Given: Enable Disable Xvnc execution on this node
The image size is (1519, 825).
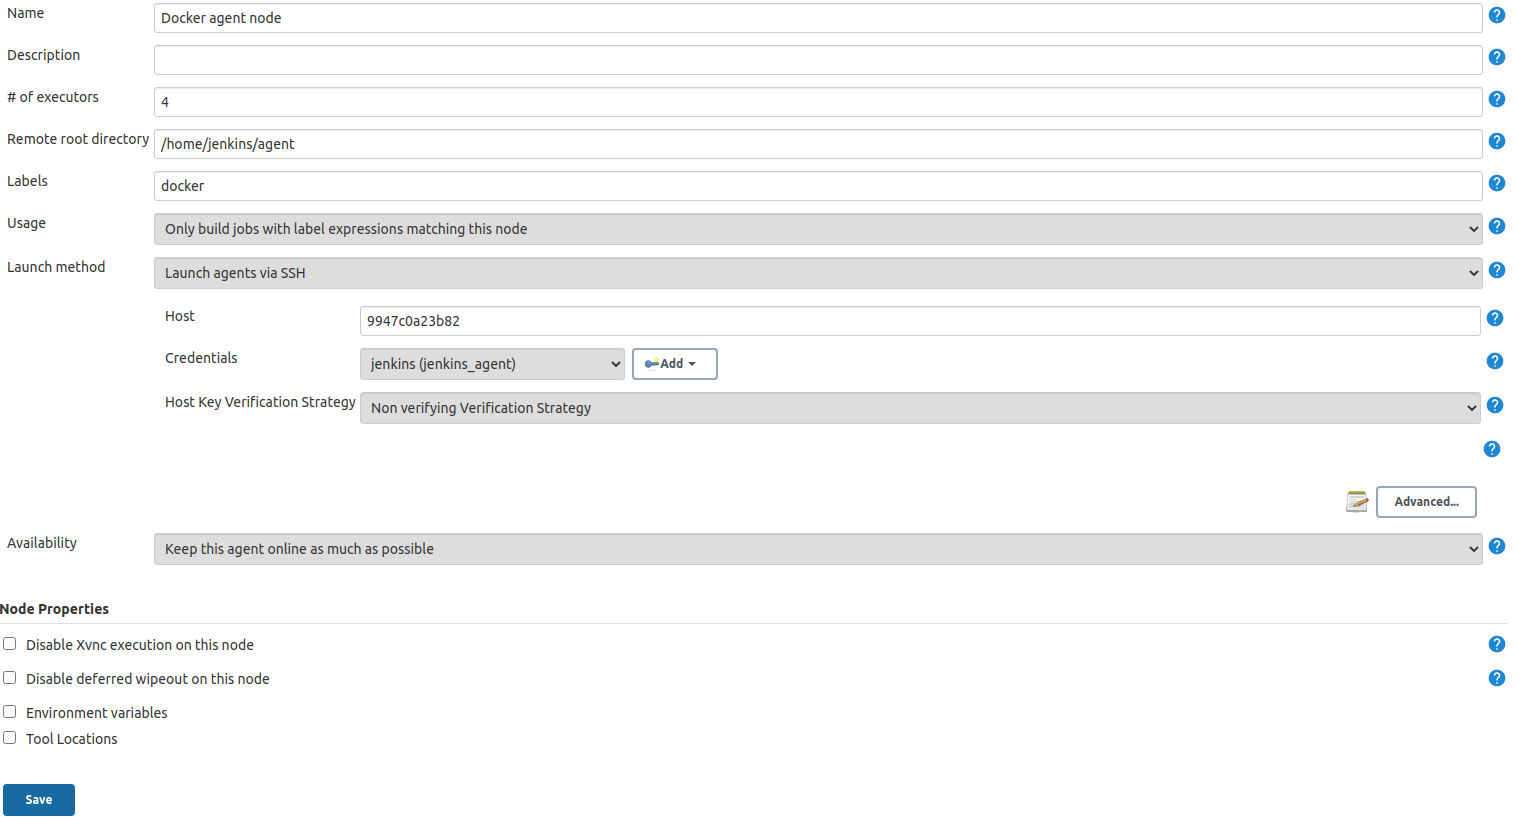Looking at the screenshot, I should (9, 644).
